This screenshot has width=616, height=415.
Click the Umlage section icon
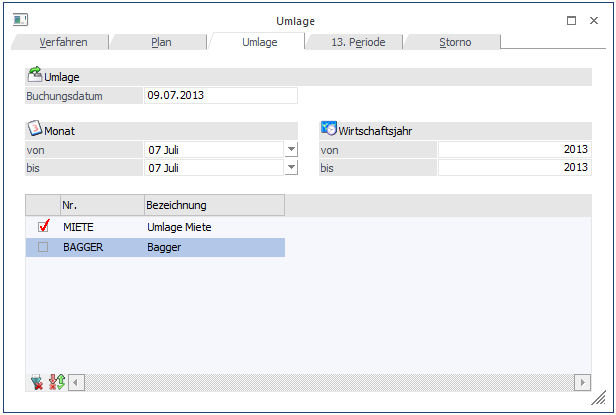click(34, 75)
